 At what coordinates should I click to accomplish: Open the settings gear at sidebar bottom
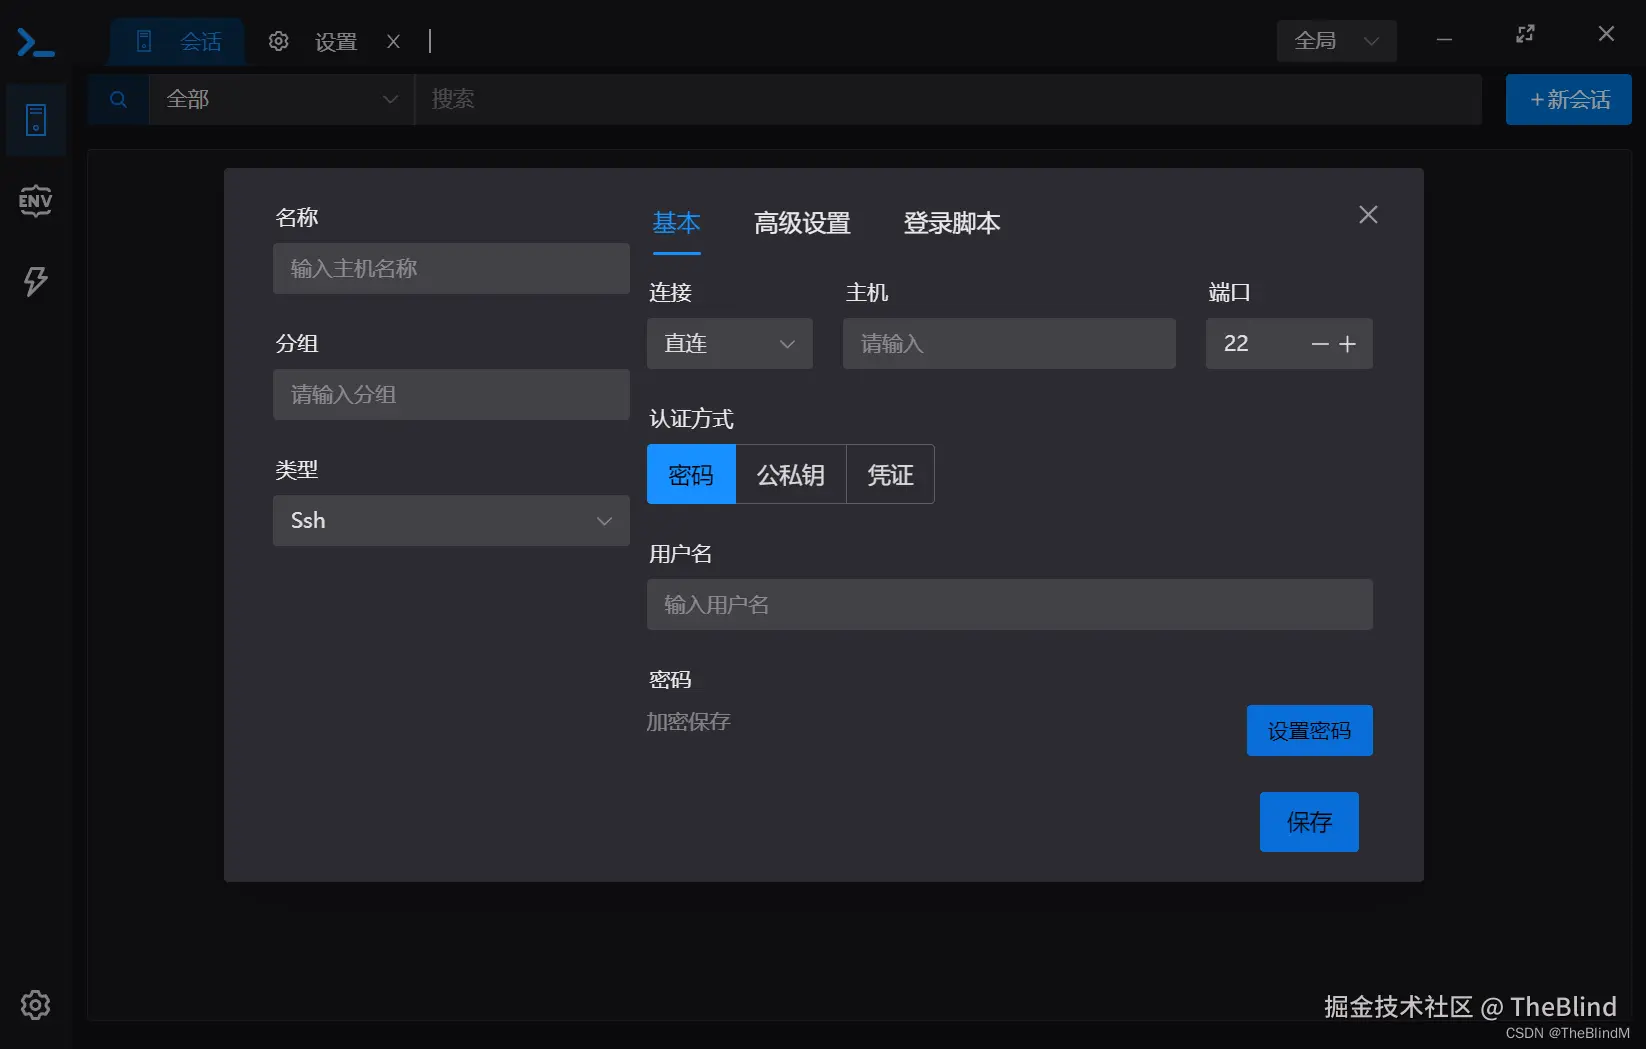36,1005
